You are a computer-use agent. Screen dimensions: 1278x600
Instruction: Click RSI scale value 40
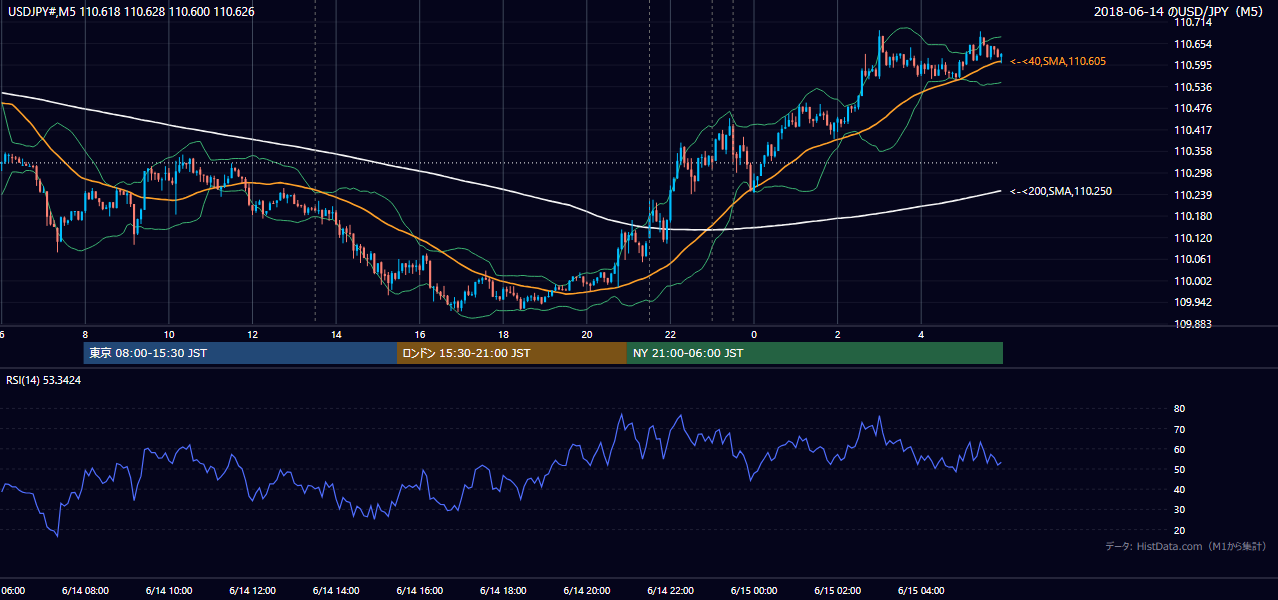click(x=1180, y=489)
